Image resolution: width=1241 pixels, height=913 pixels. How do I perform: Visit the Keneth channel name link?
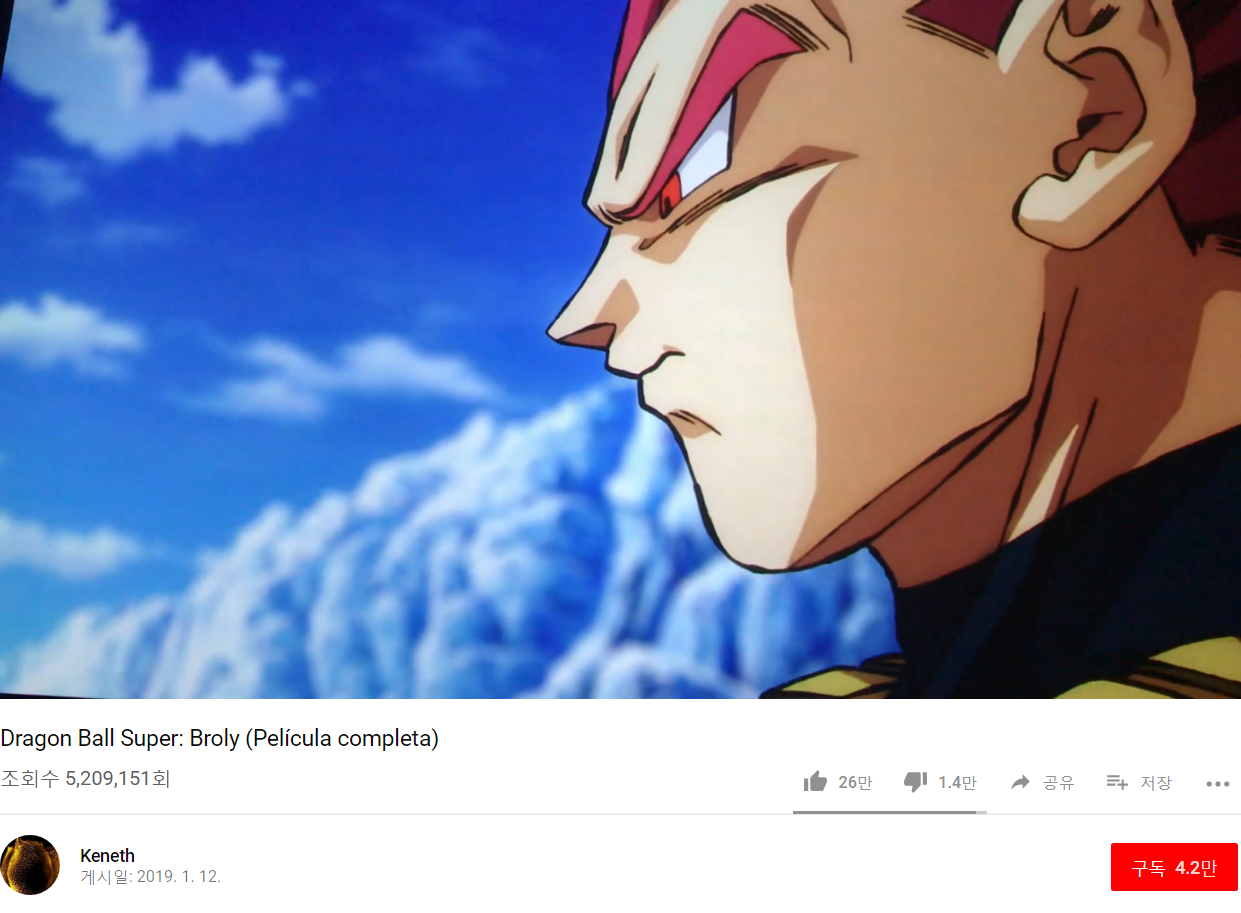[107, 856]
